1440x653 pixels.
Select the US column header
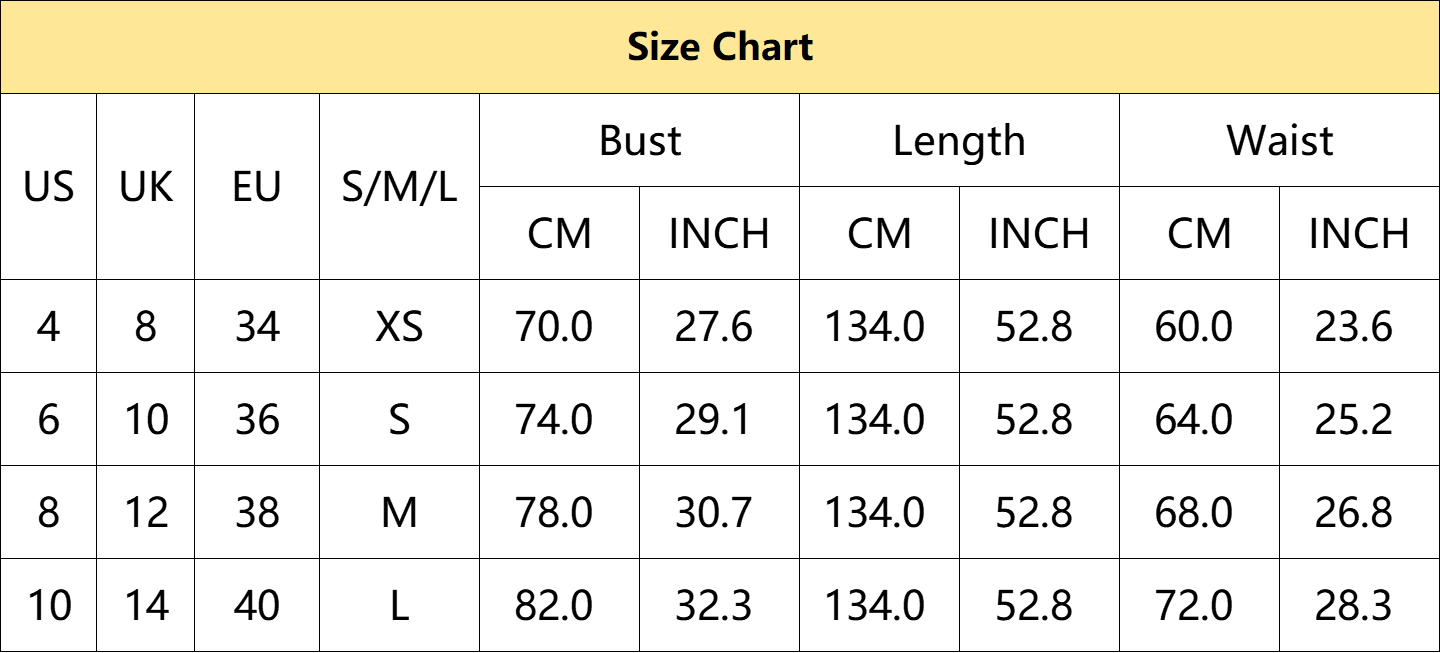tap(49, 187)
